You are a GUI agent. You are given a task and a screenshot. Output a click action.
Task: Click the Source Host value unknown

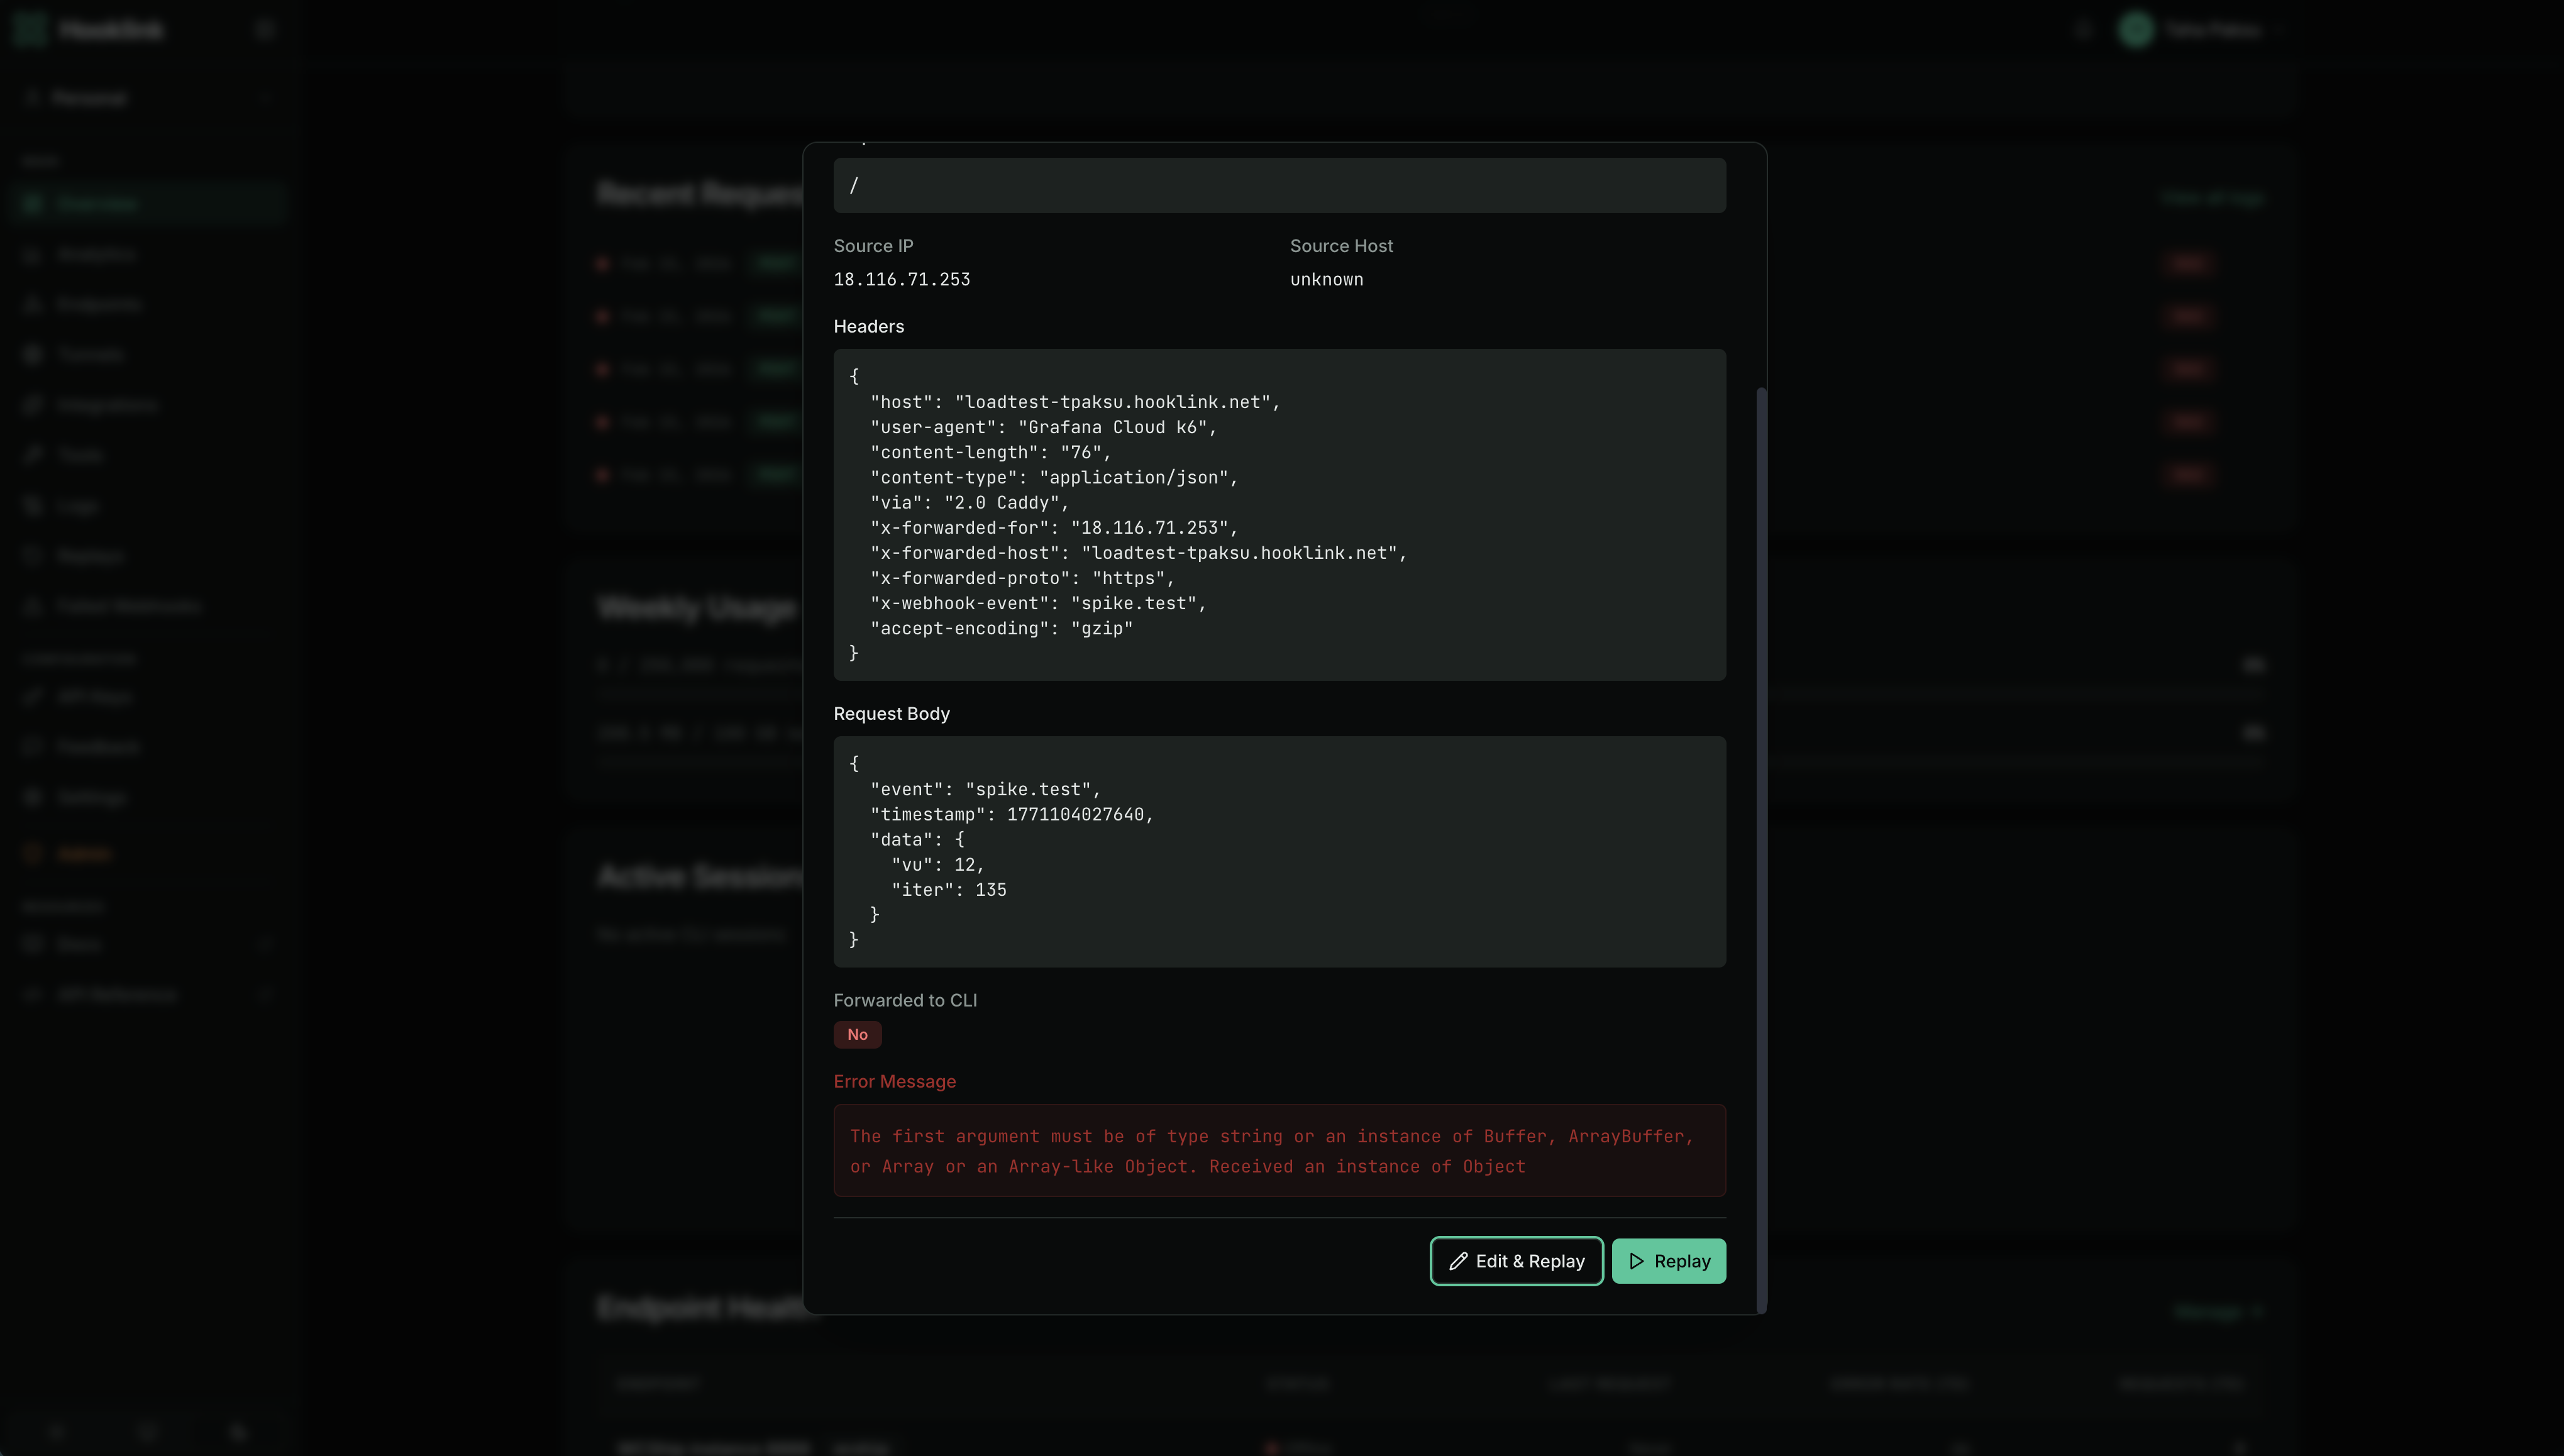1326,280
